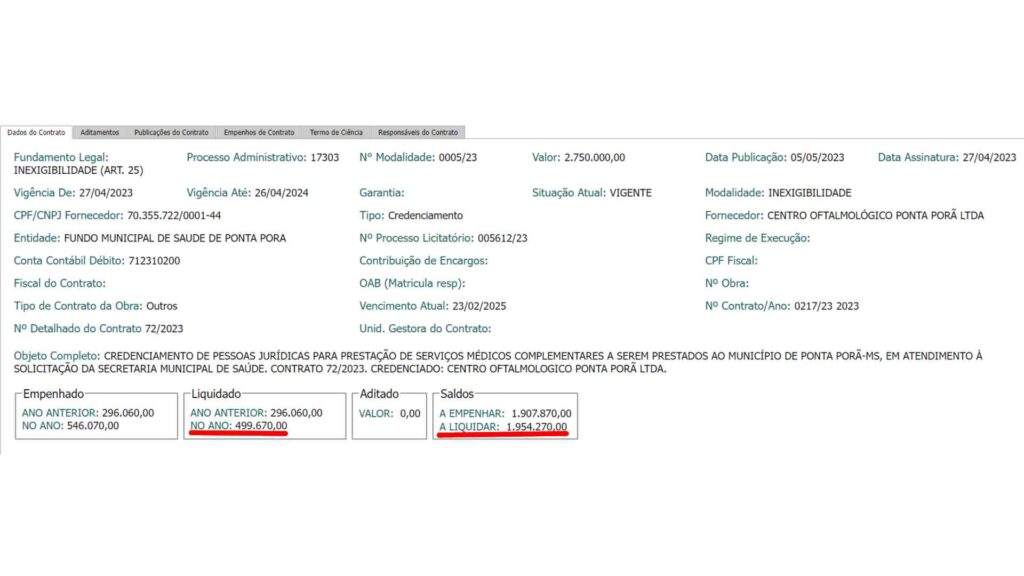
Task: Select the Data Publicação date 05/05/2023
Action: pos(817,157)
